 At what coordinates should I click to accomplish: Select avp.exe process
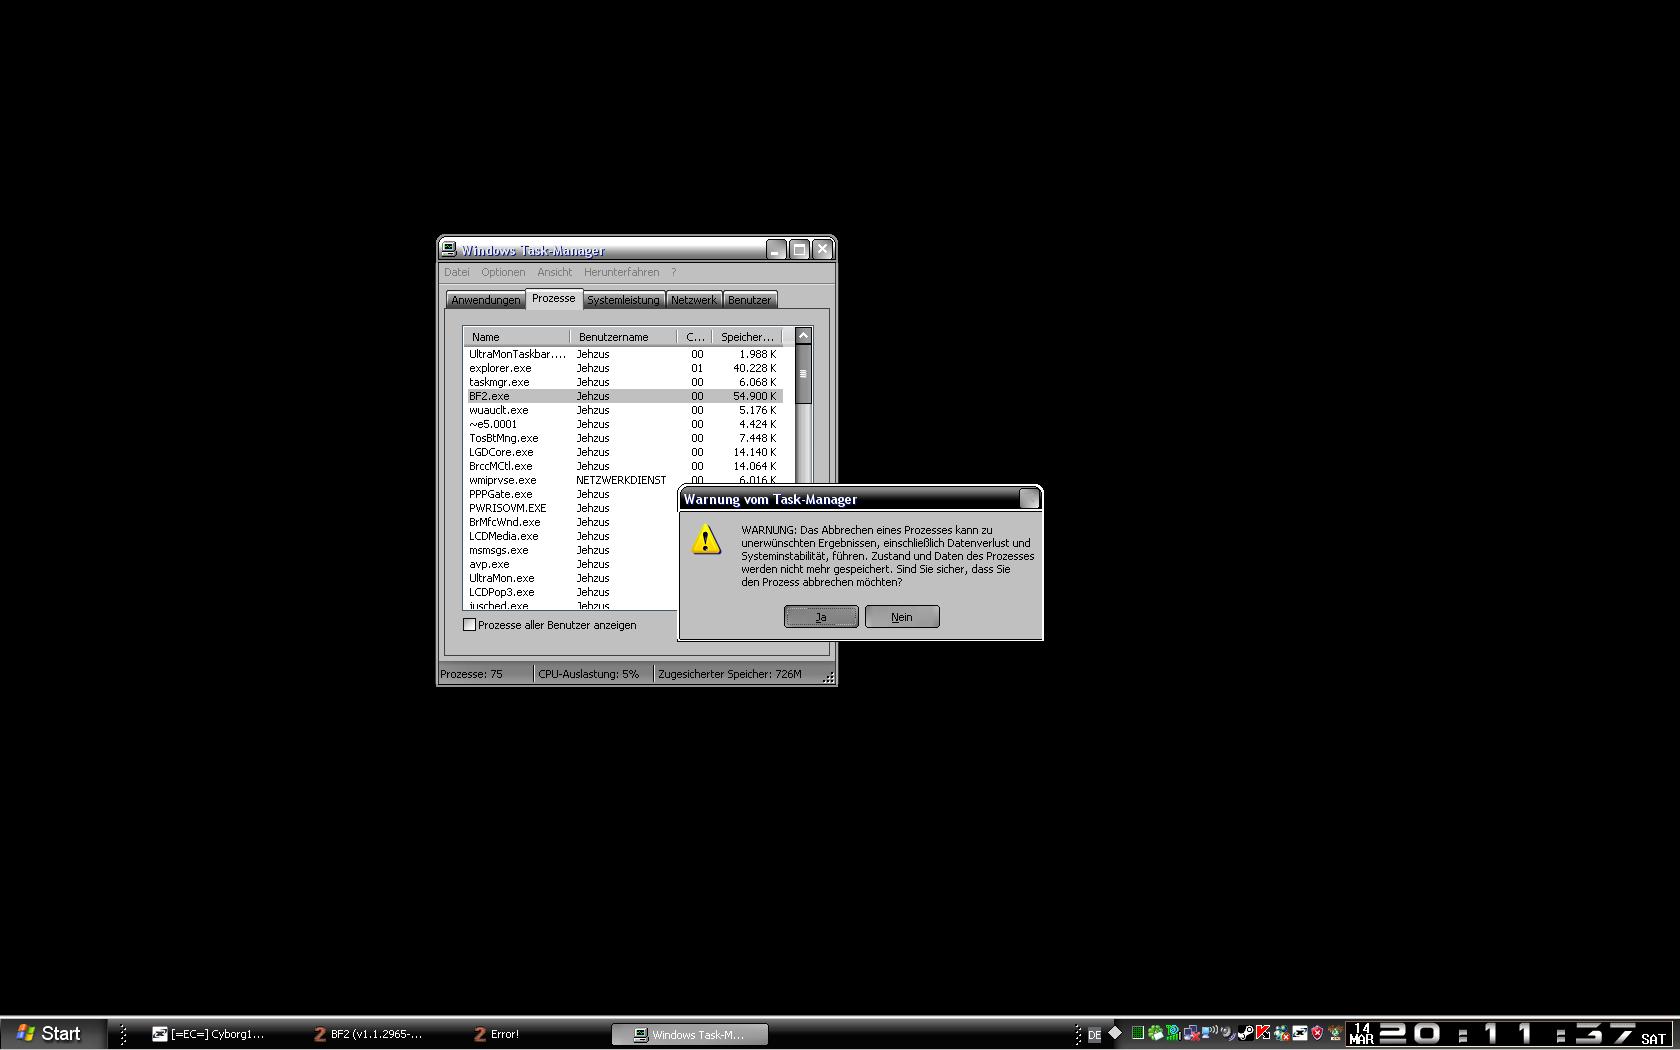[573, 564]
